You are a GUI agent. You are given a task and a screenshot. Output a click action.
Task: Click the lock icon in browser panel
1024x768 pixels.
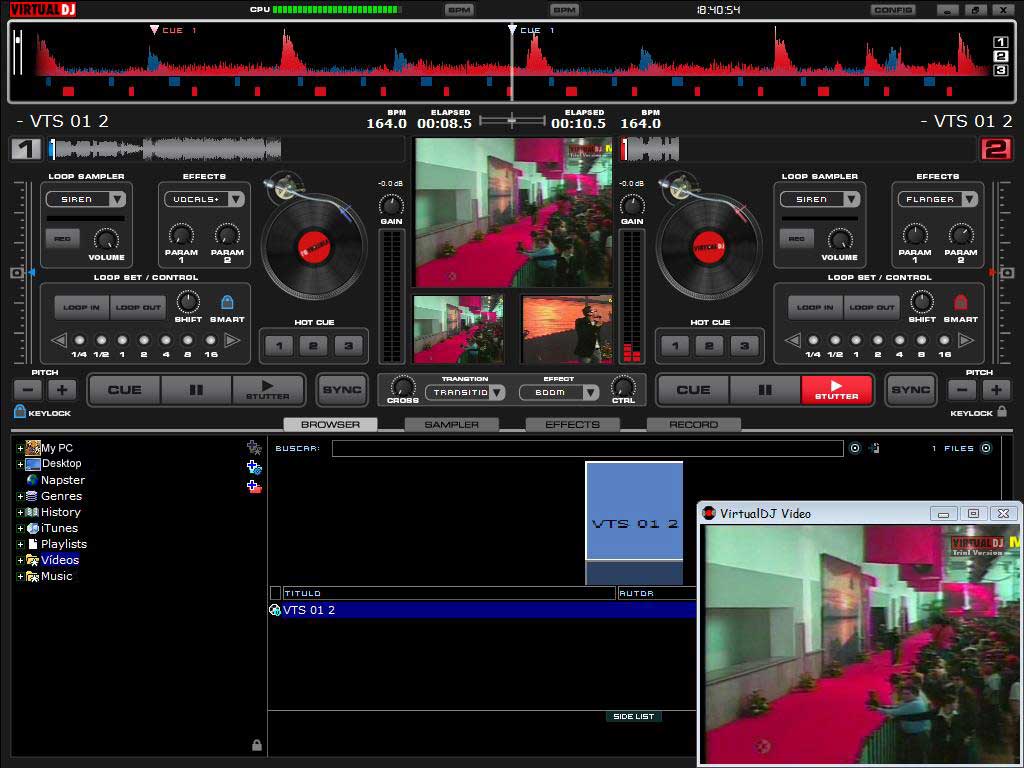pos(257,745)
